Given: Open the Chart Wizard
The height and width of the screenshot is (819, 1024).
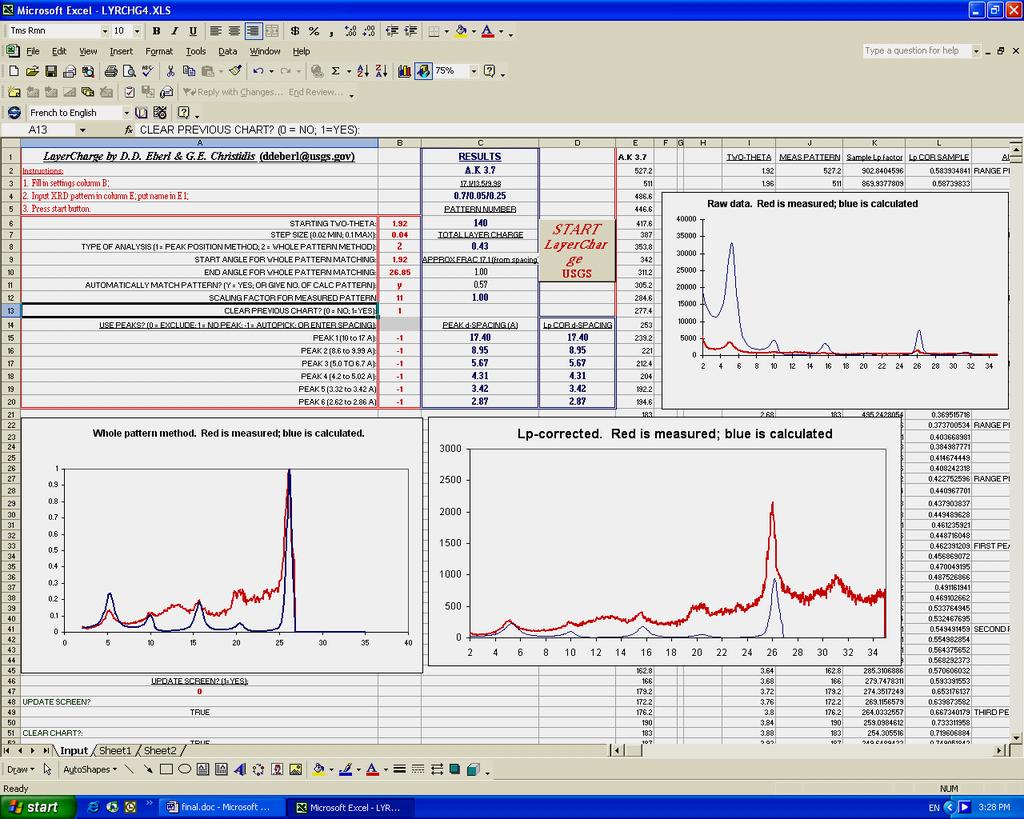Looking at the screenshot, I should pos(404,71).
